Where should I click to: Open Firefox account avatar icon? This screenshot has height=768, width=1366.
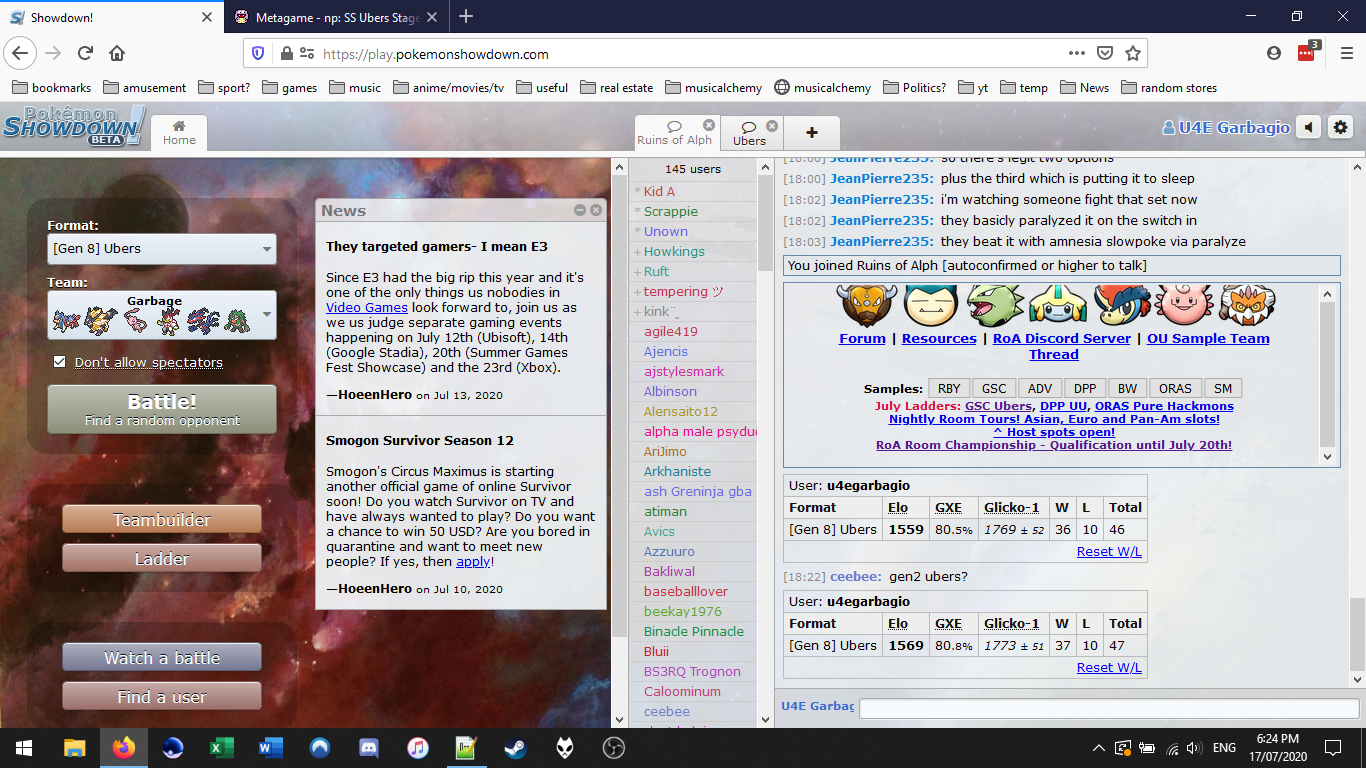point(1273,54)
